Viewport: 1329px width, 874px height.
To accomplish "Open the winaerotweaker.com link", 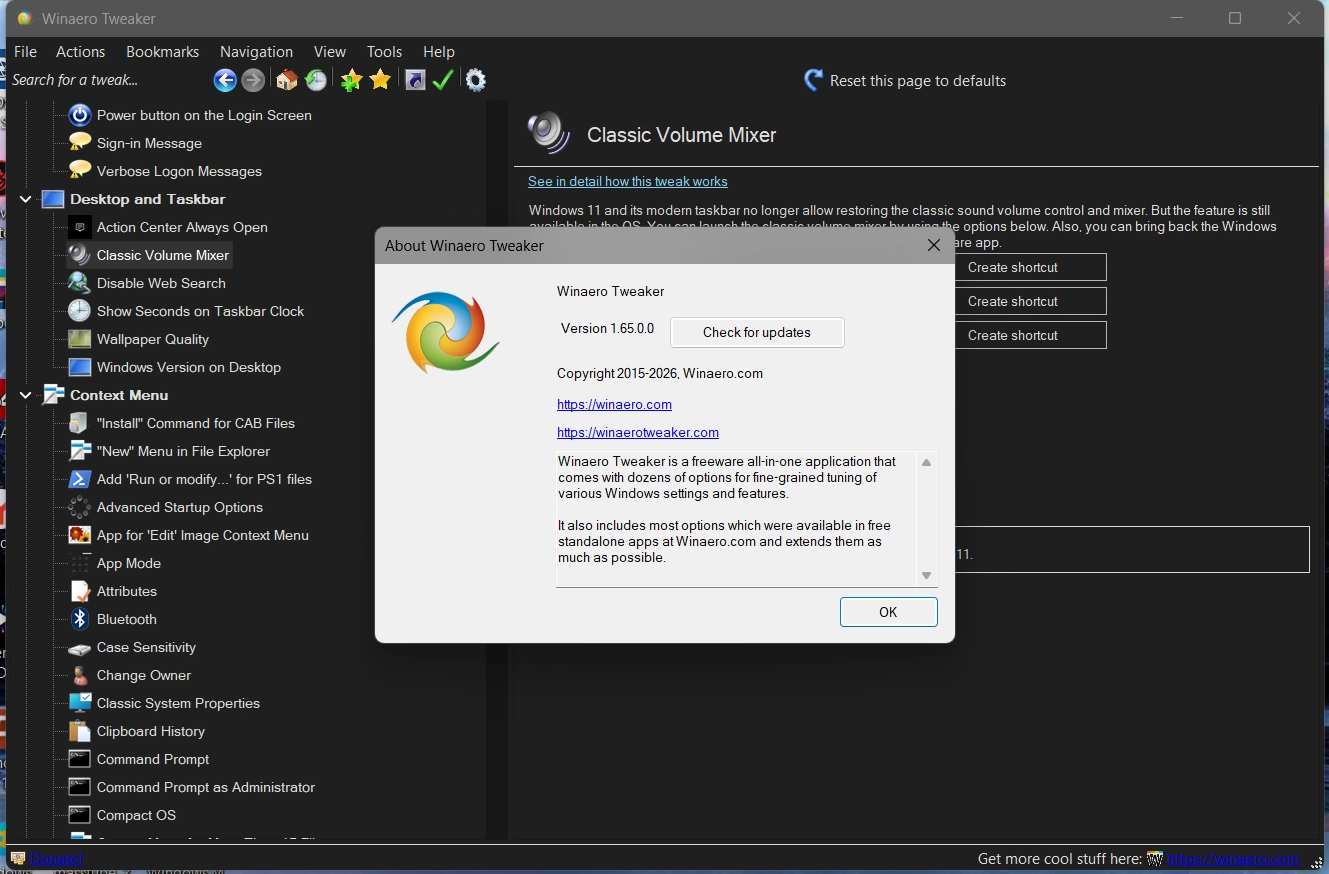I will (637, 433).
